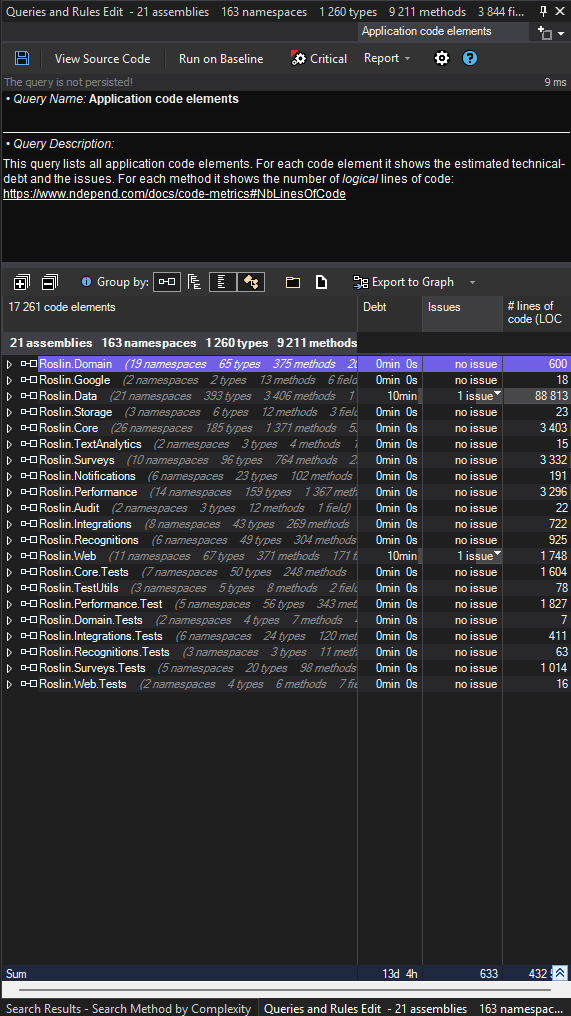Collapse all rows with the minus icon
Screen dimensions: 571x1016
pos(49,282)
